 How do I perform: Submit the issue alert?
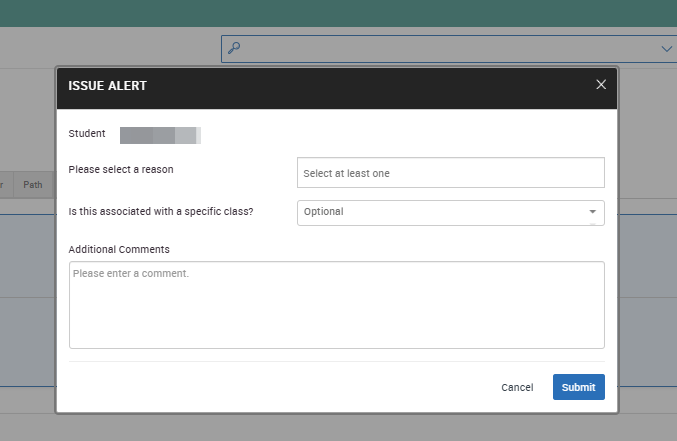tap(579, 387)
